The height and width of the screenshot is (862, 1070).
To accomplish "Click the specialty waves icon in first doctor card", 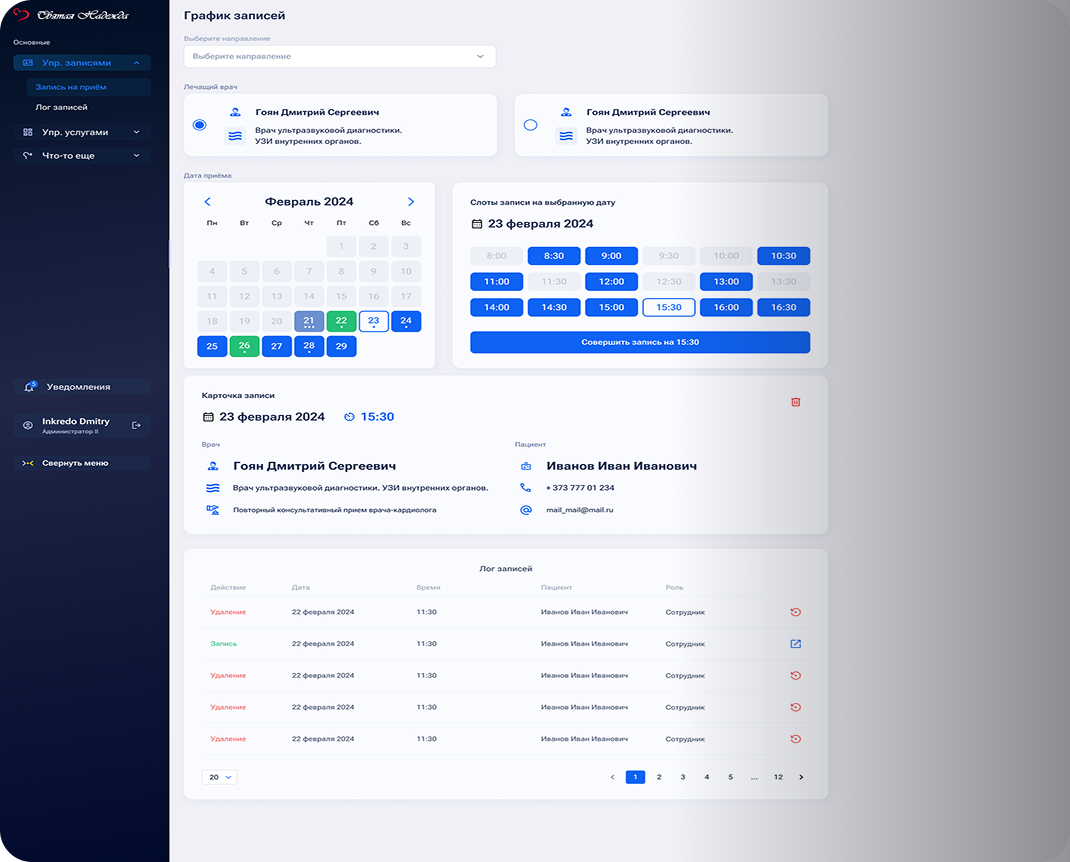I will (235, 136).
